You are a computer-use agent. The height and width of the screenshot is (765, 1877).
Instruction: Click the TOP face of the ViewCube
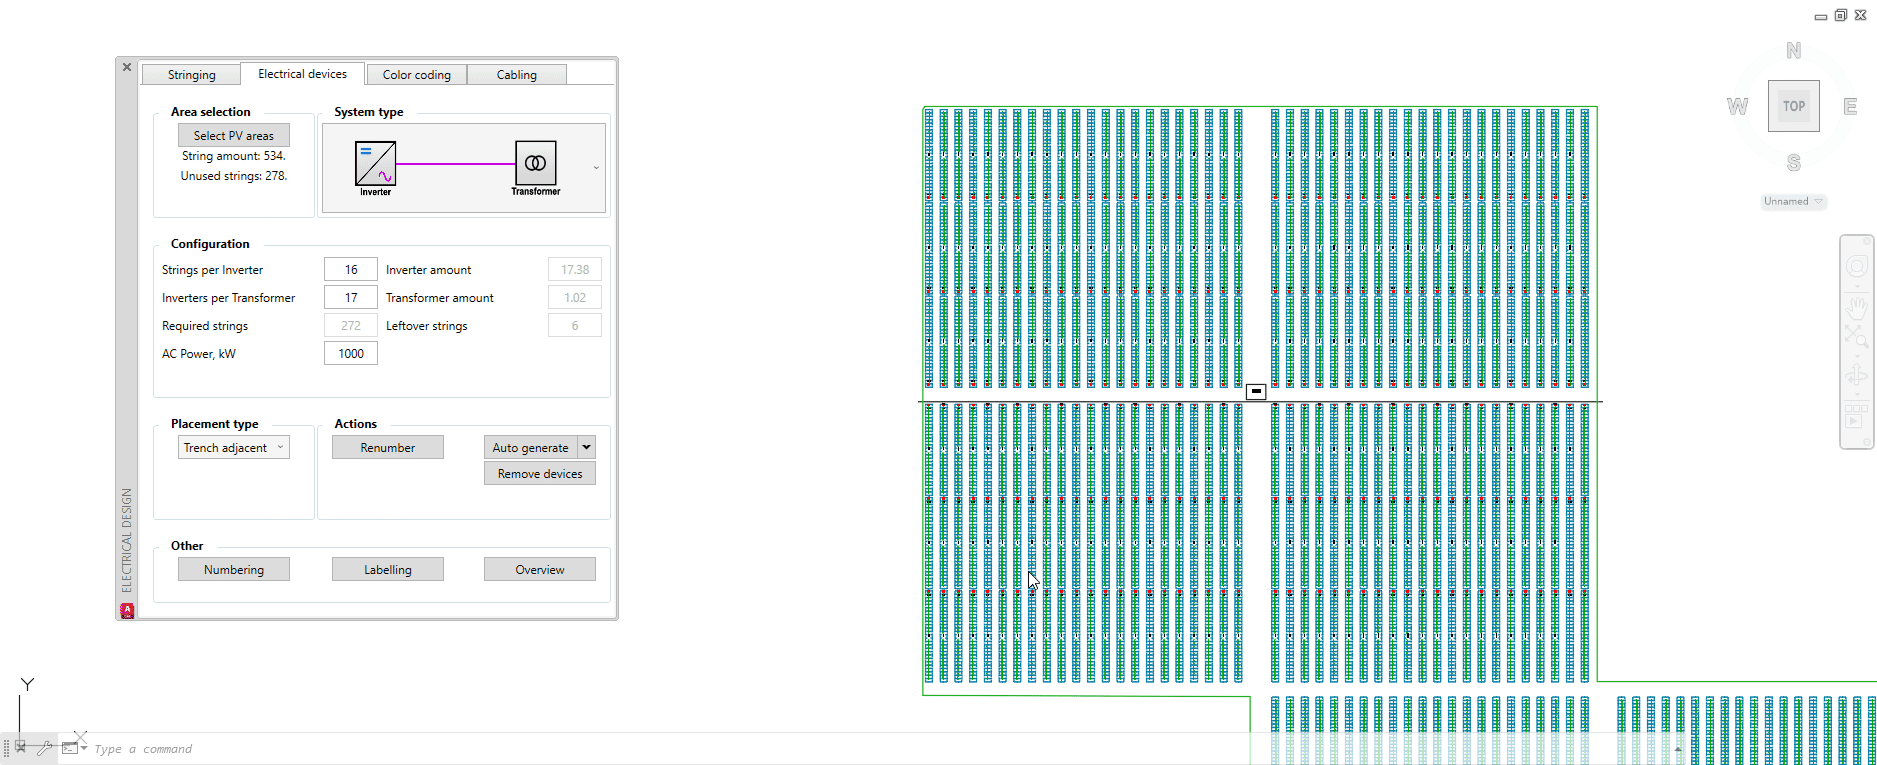1793,106
